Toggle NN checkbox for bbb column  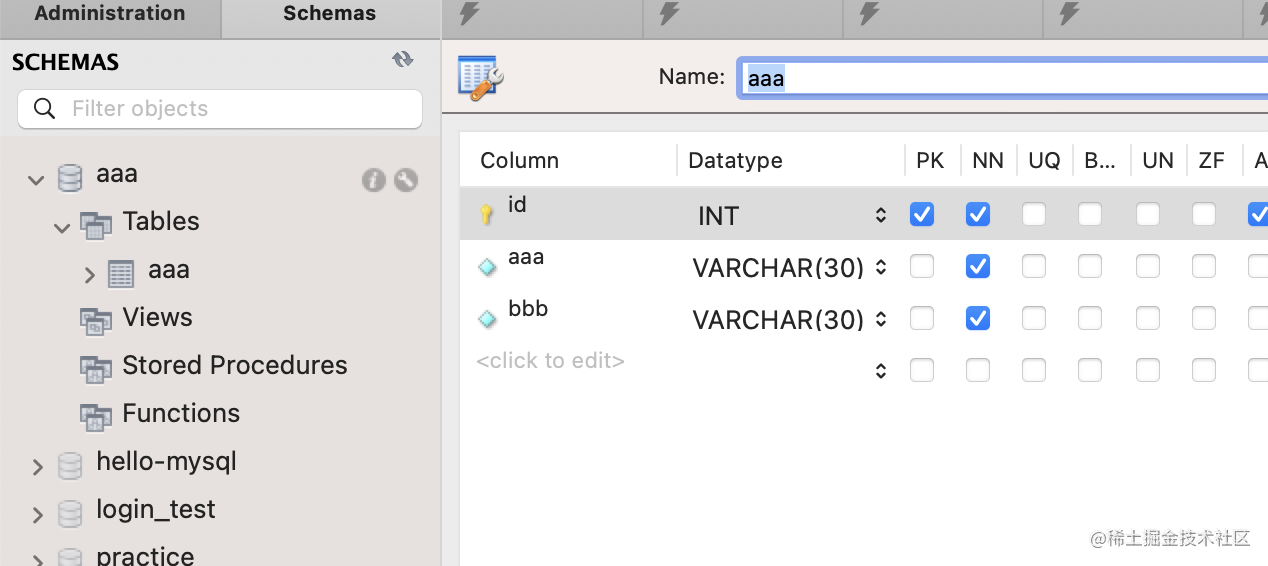(x=978, y=318)
